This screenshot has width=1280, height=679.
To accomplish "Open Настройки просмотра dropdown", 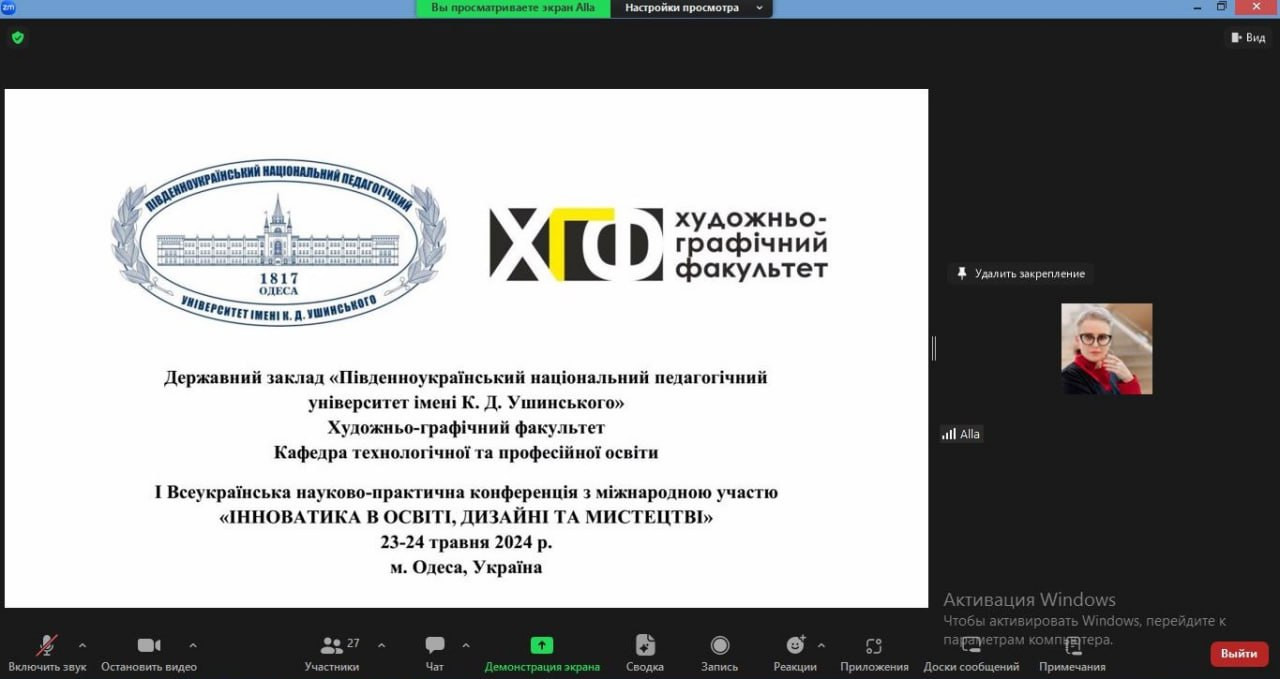I will pos(694,8).
